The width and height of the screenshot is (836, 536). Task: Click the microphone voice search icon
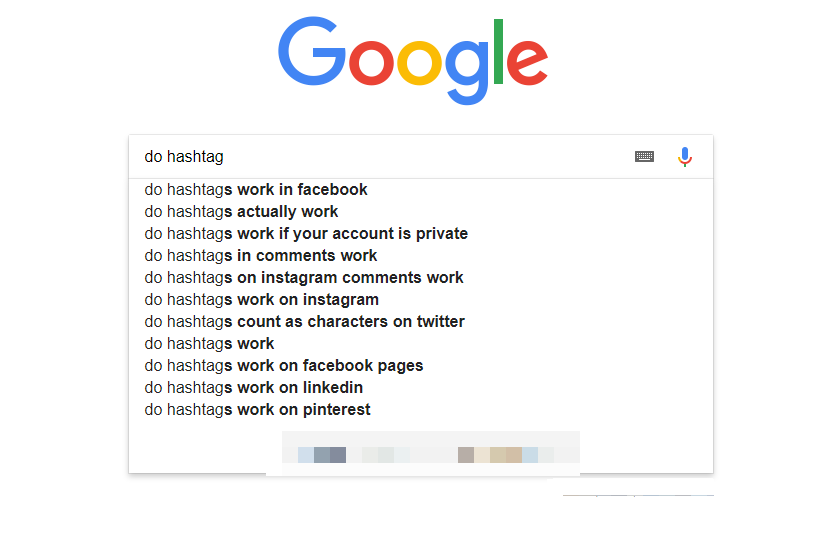(x=685, y=157)
